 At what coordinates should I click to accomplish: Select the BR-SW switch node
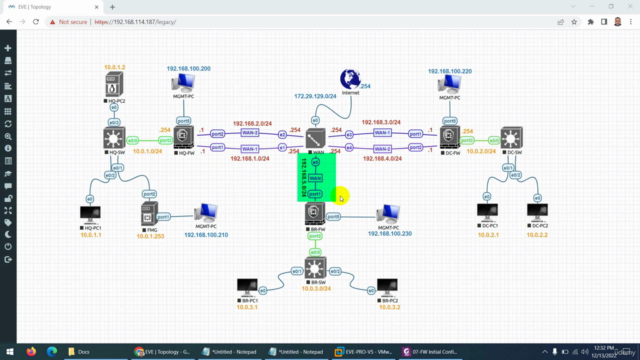click(315, 268)
